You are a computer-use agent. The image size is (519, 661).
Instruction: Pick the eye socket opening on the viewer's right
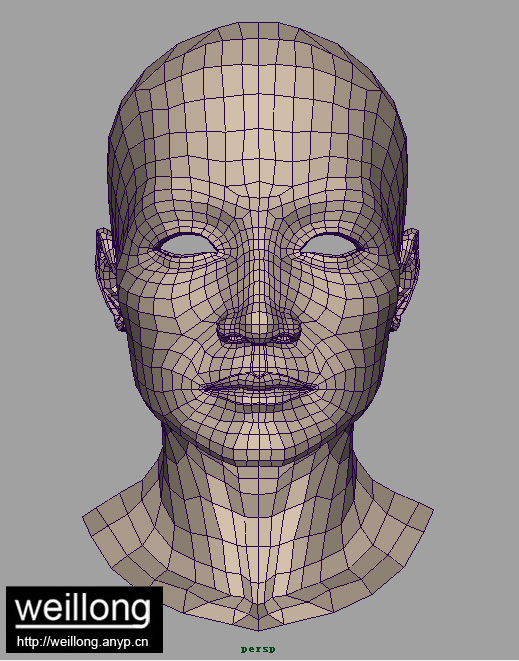pyautogui.click(x=332, y=245)
